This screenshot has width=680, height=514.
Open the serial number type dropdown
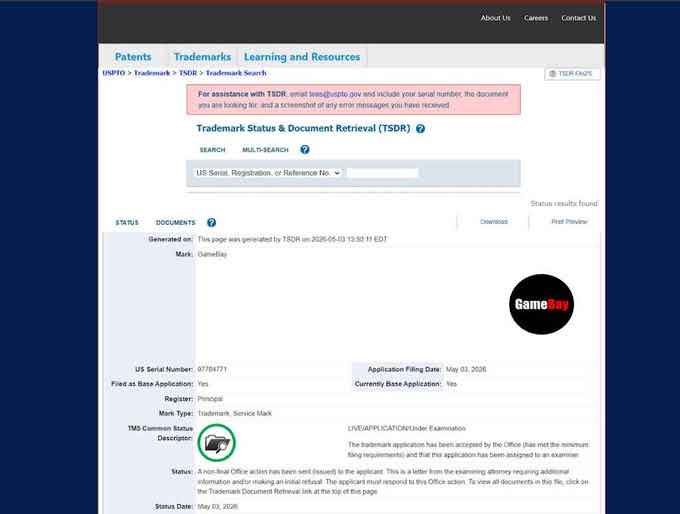[268, 173]
